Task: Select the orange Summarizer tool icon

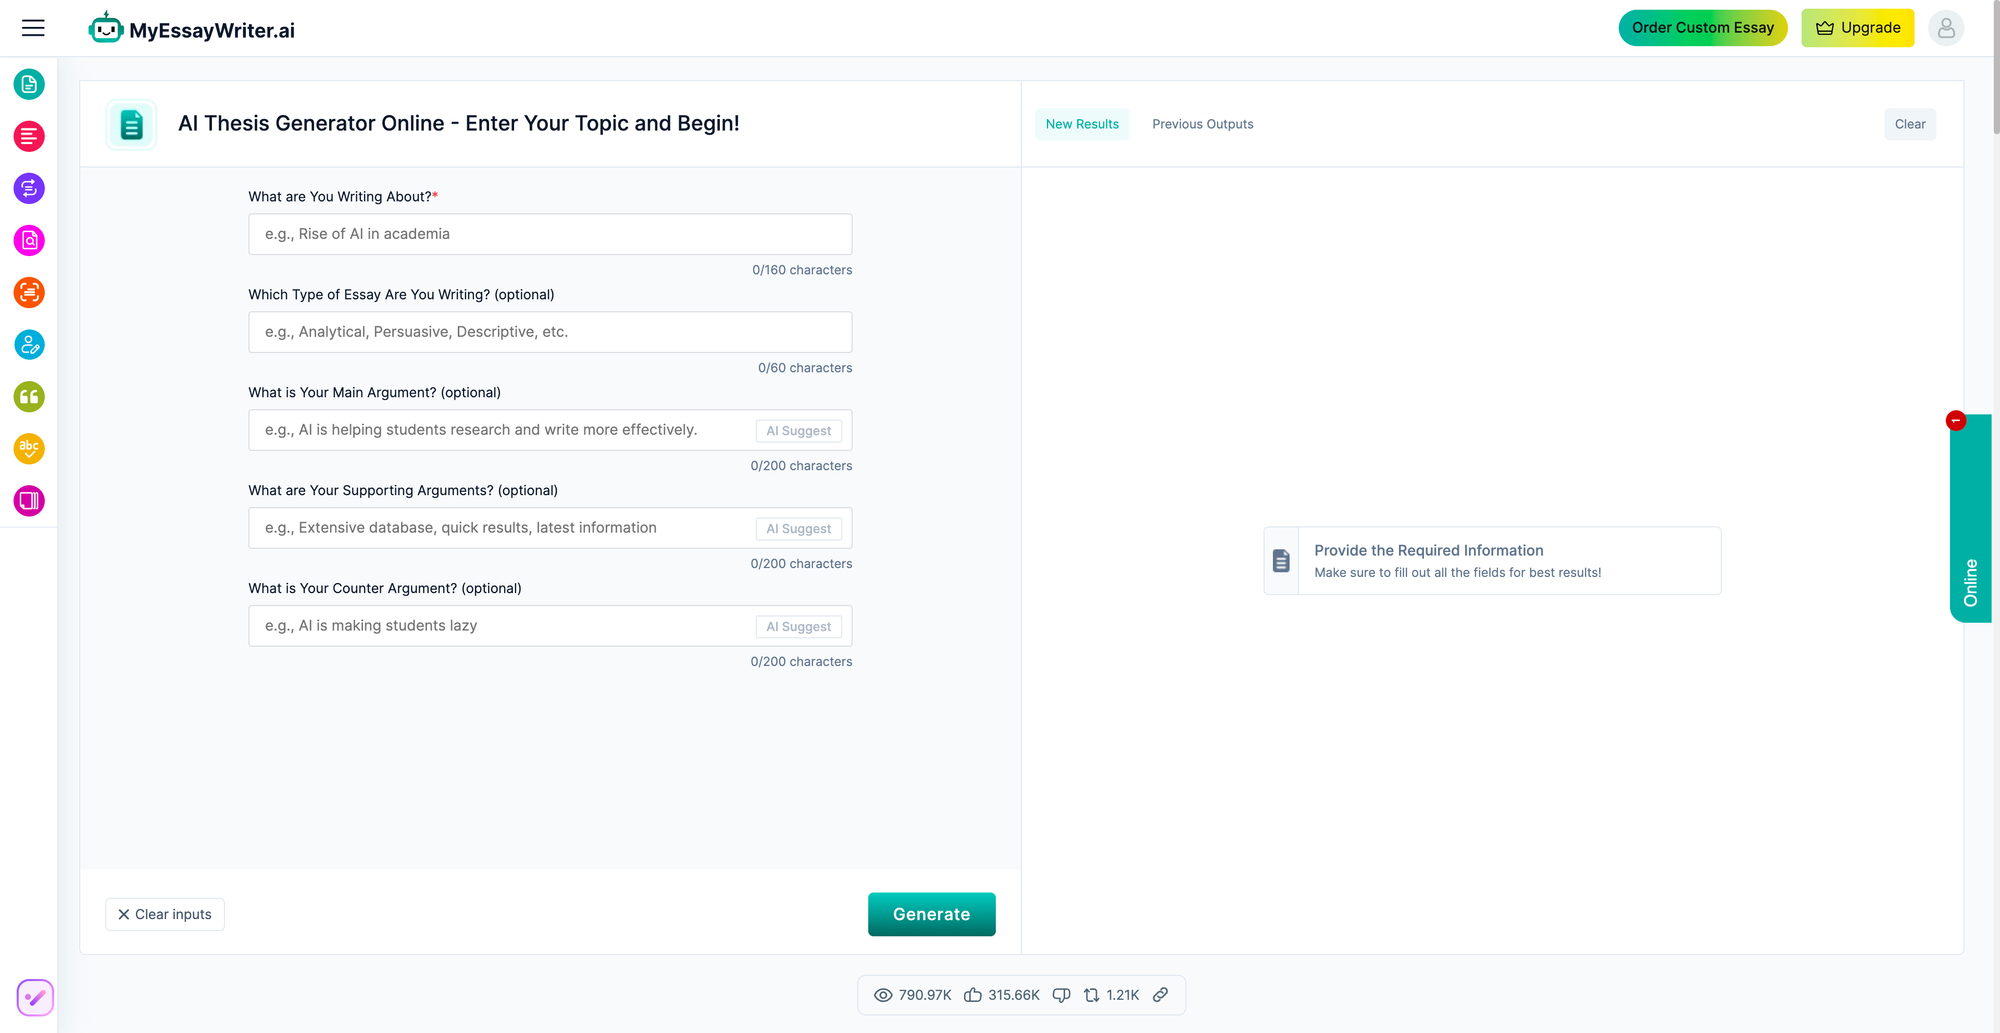Action: point(29,293)
